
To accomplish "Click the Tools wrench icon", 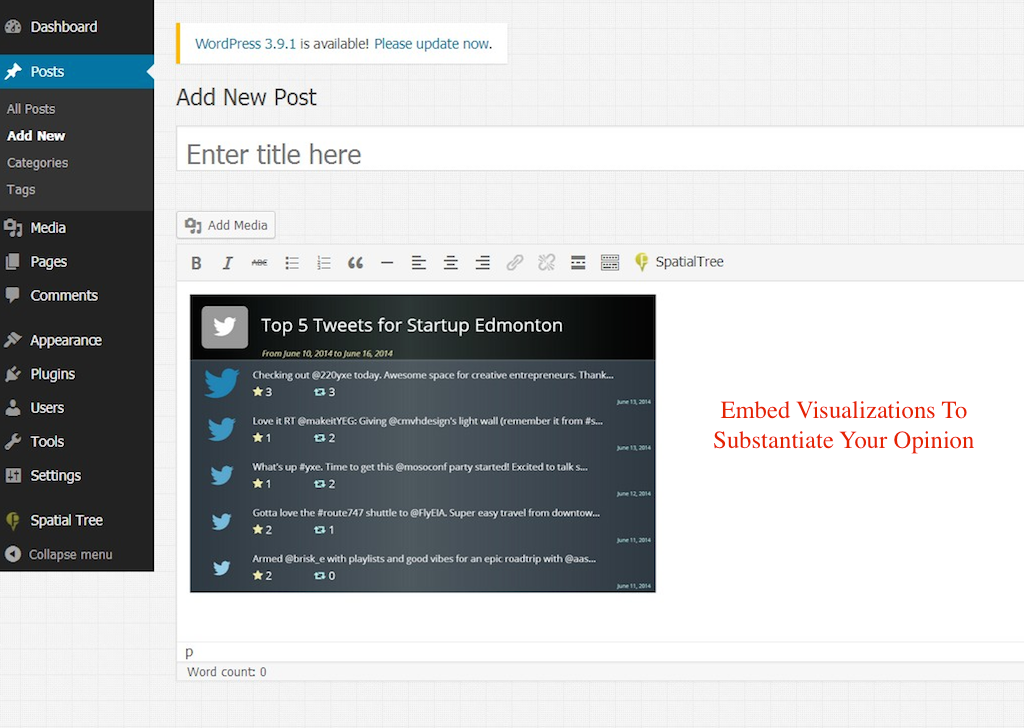I will click(x=13, y=442).
